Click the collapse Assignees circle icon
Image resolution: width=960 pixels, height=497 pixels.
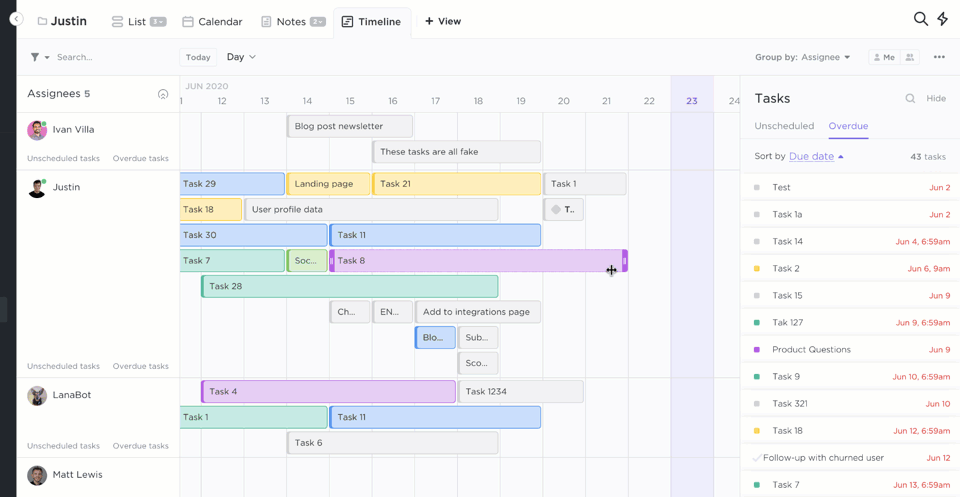click(x=163, y=94)
